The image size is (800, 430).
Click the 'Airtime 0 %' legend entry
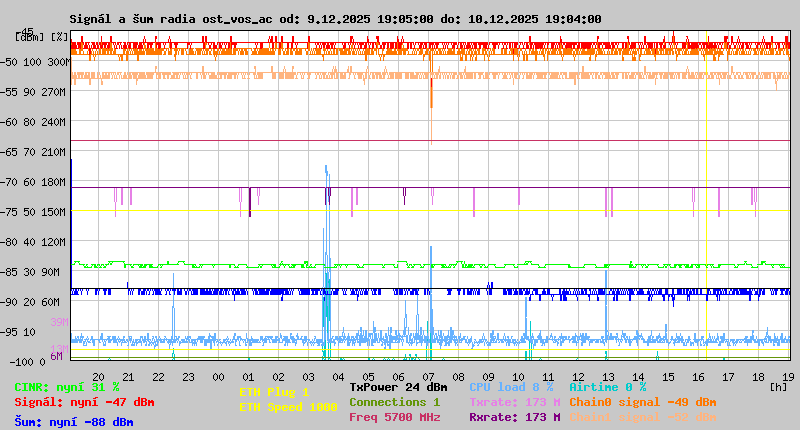click(x=608, y=387)
